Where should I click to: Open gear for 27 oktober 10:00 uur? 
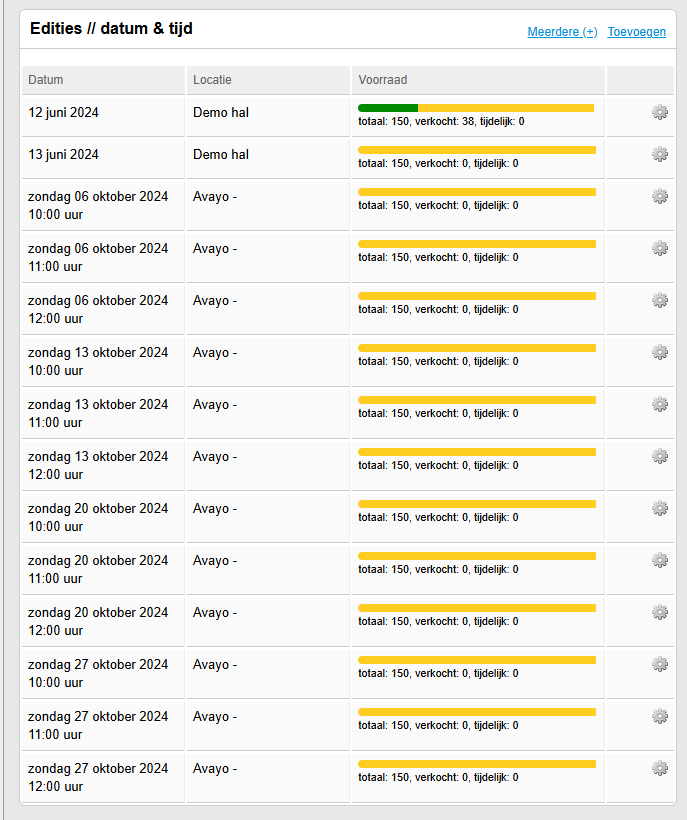point(660,664)
